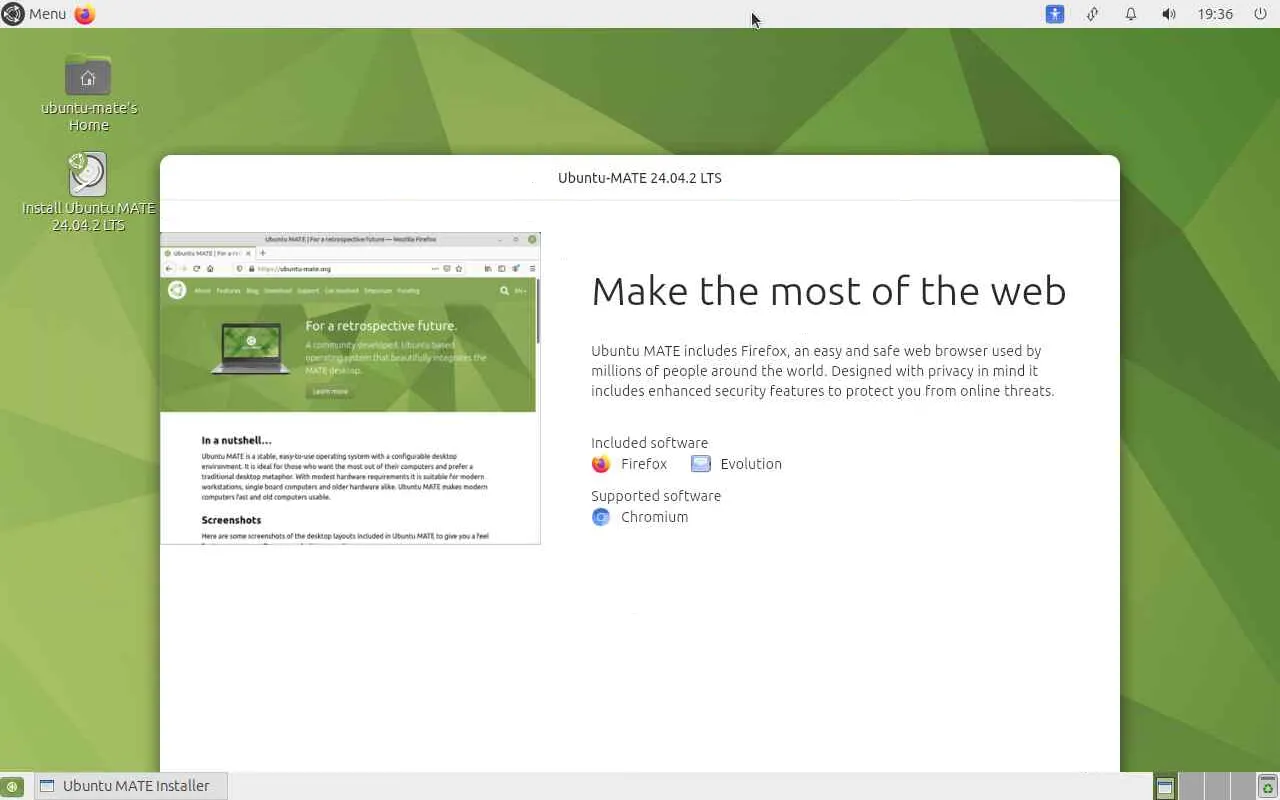Click the Evolution mail icon

click(x=700, y=464)
